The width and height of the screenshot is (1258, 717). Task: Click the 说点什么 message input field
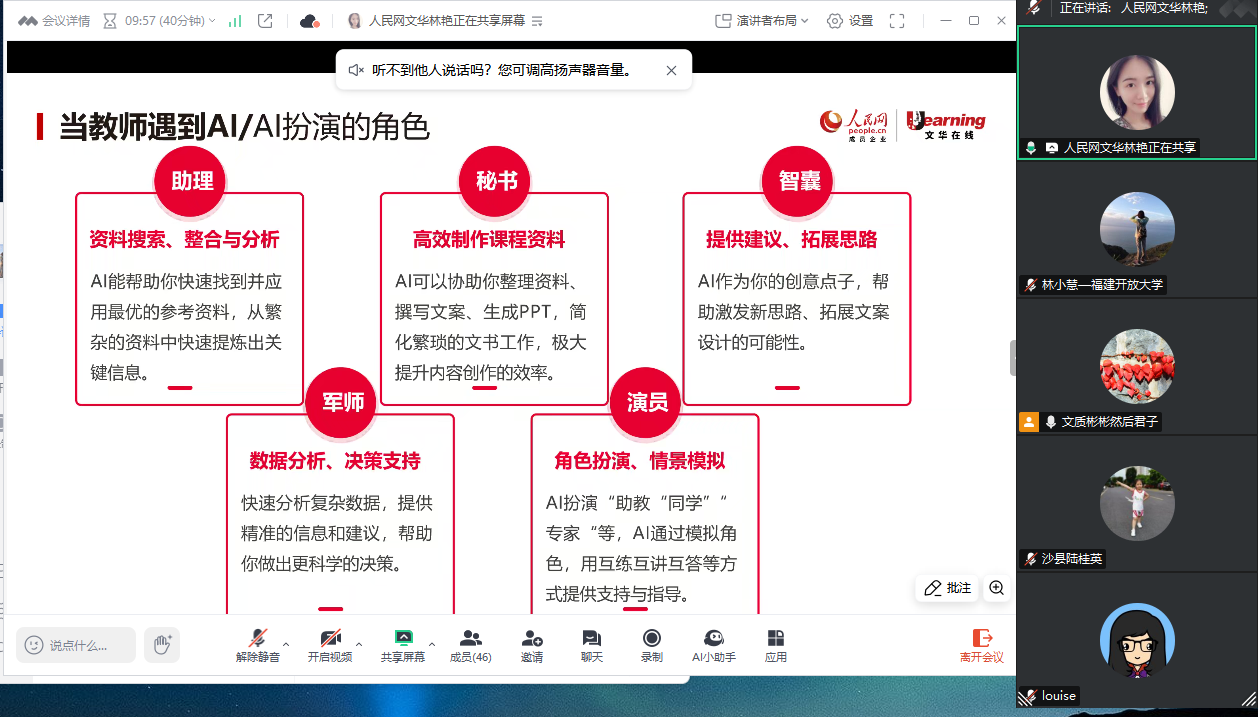tap(77, 645)
